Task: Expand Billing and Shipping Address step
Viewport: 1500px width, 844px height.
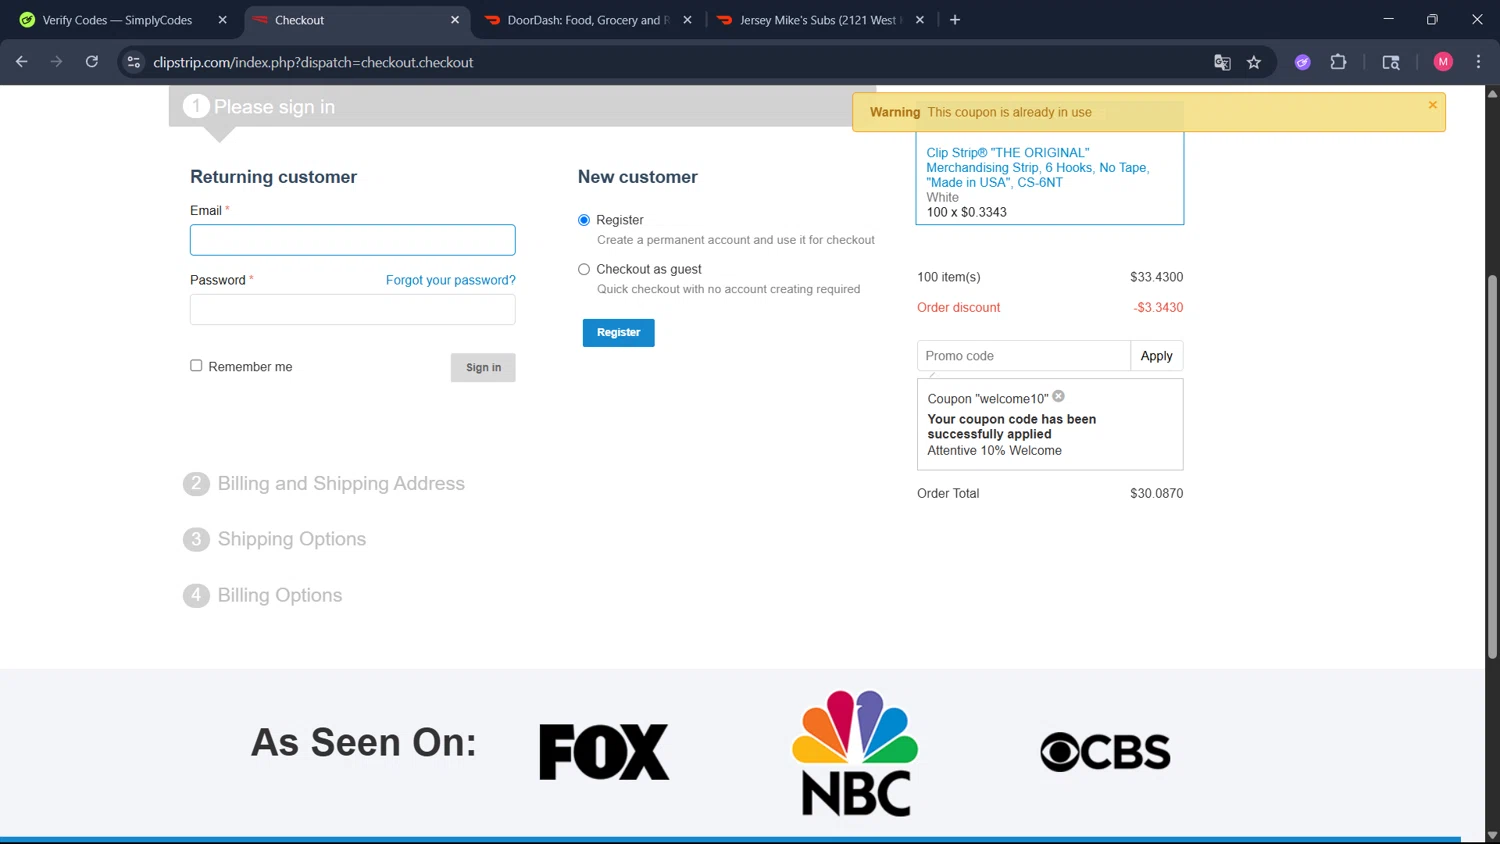Action: (x=341, y=484)
